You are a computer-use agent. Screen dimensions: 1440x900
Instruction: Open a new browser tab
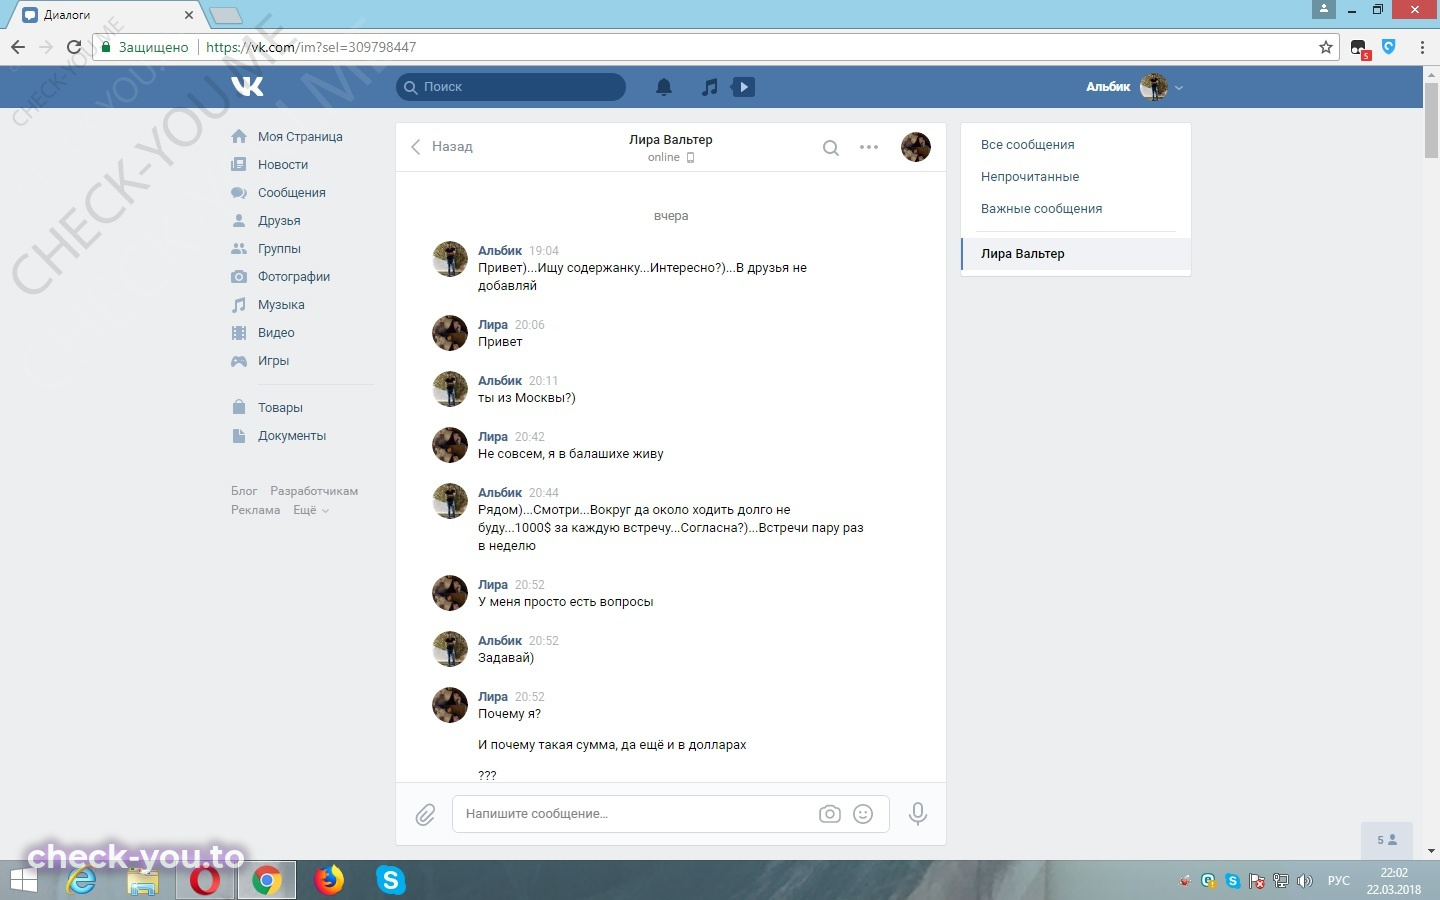click(x=226, y=15)
